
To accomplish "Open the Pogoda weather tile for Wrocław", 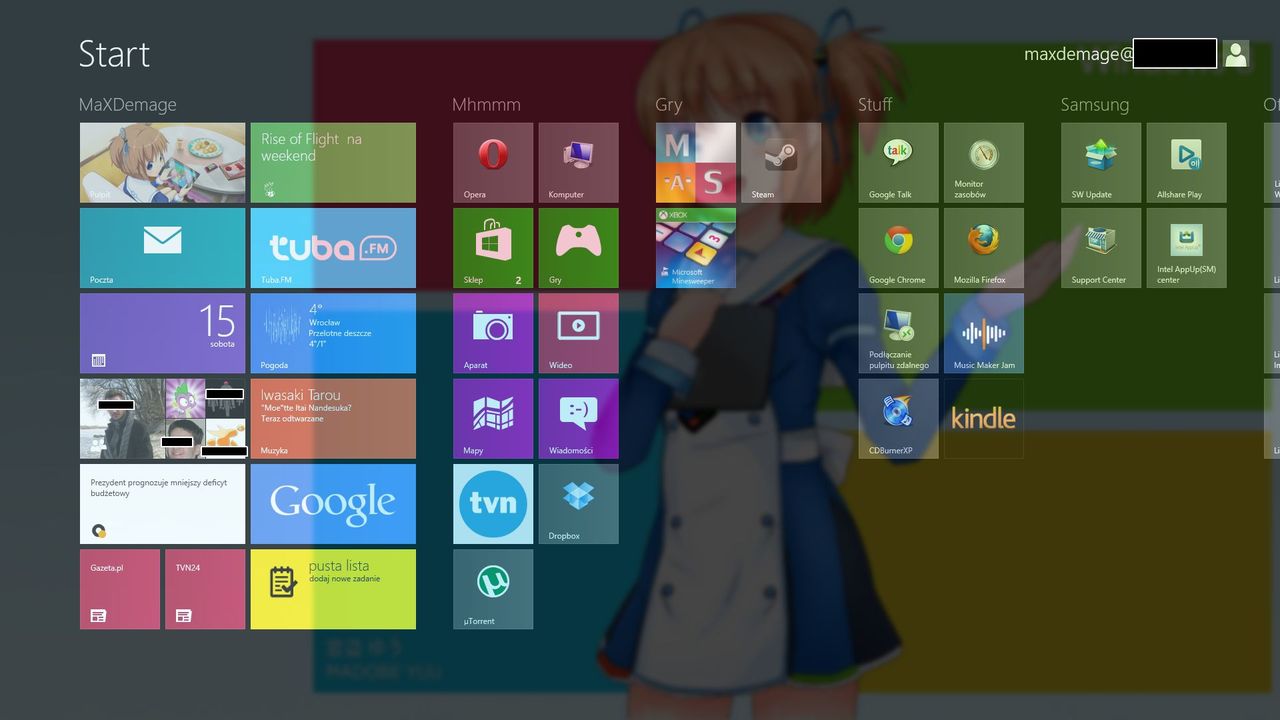I will click(333, 333).
